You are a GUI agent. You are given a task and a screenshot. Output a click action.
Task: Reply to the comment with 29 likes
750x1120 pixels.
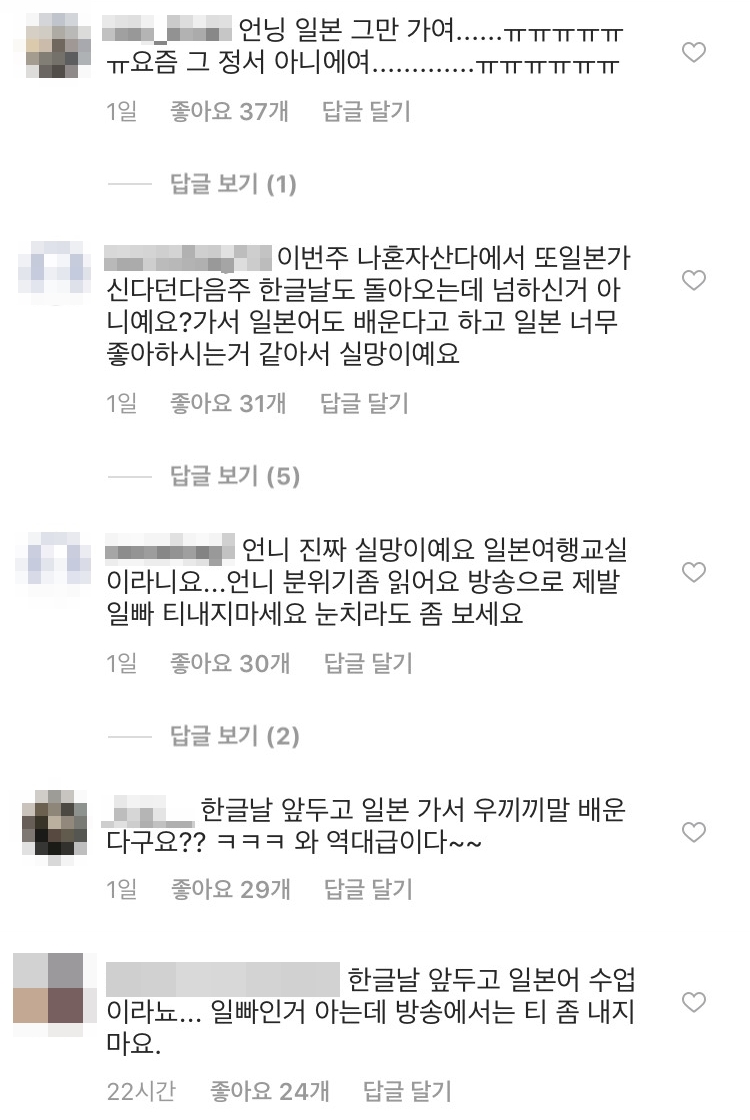point(369,889)
